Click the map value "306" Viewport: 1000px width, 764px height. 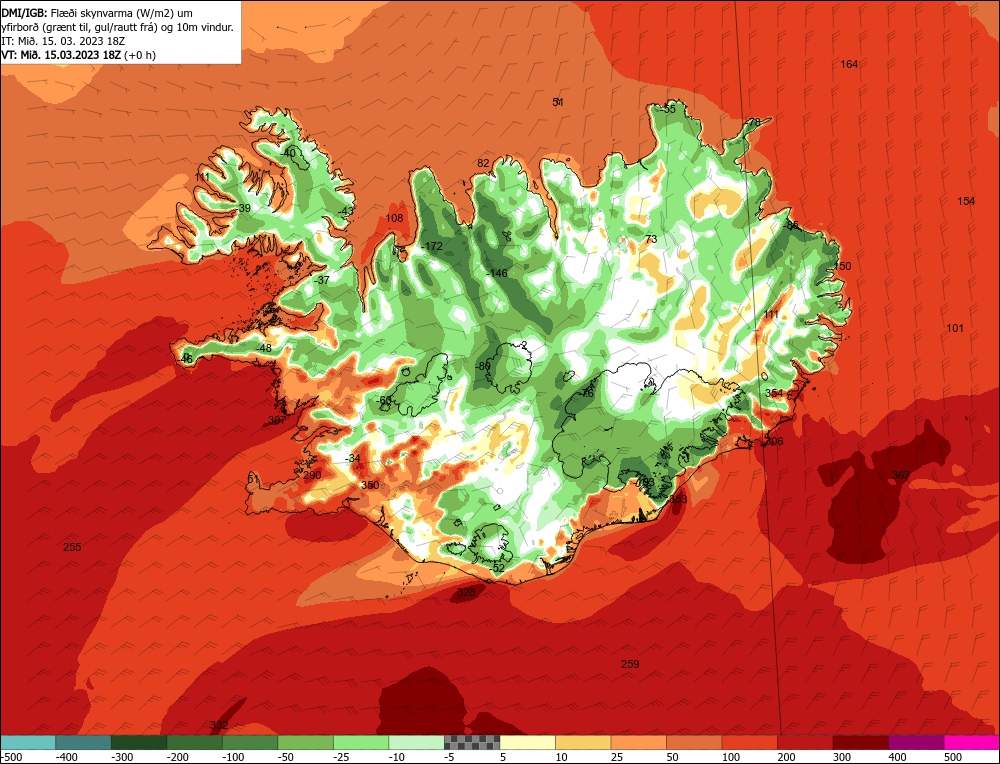(x=774, y=441)
